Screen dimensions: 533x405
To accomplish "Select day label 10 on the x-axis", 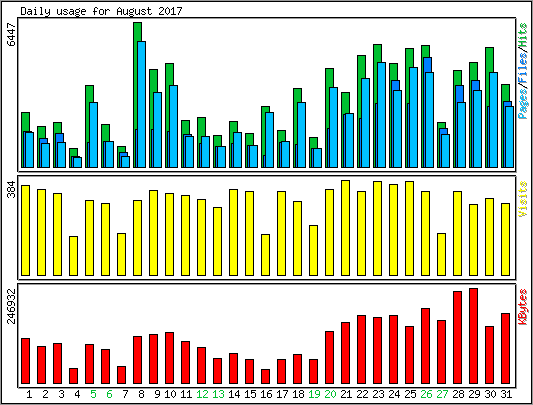I will [x=170, y=394].
